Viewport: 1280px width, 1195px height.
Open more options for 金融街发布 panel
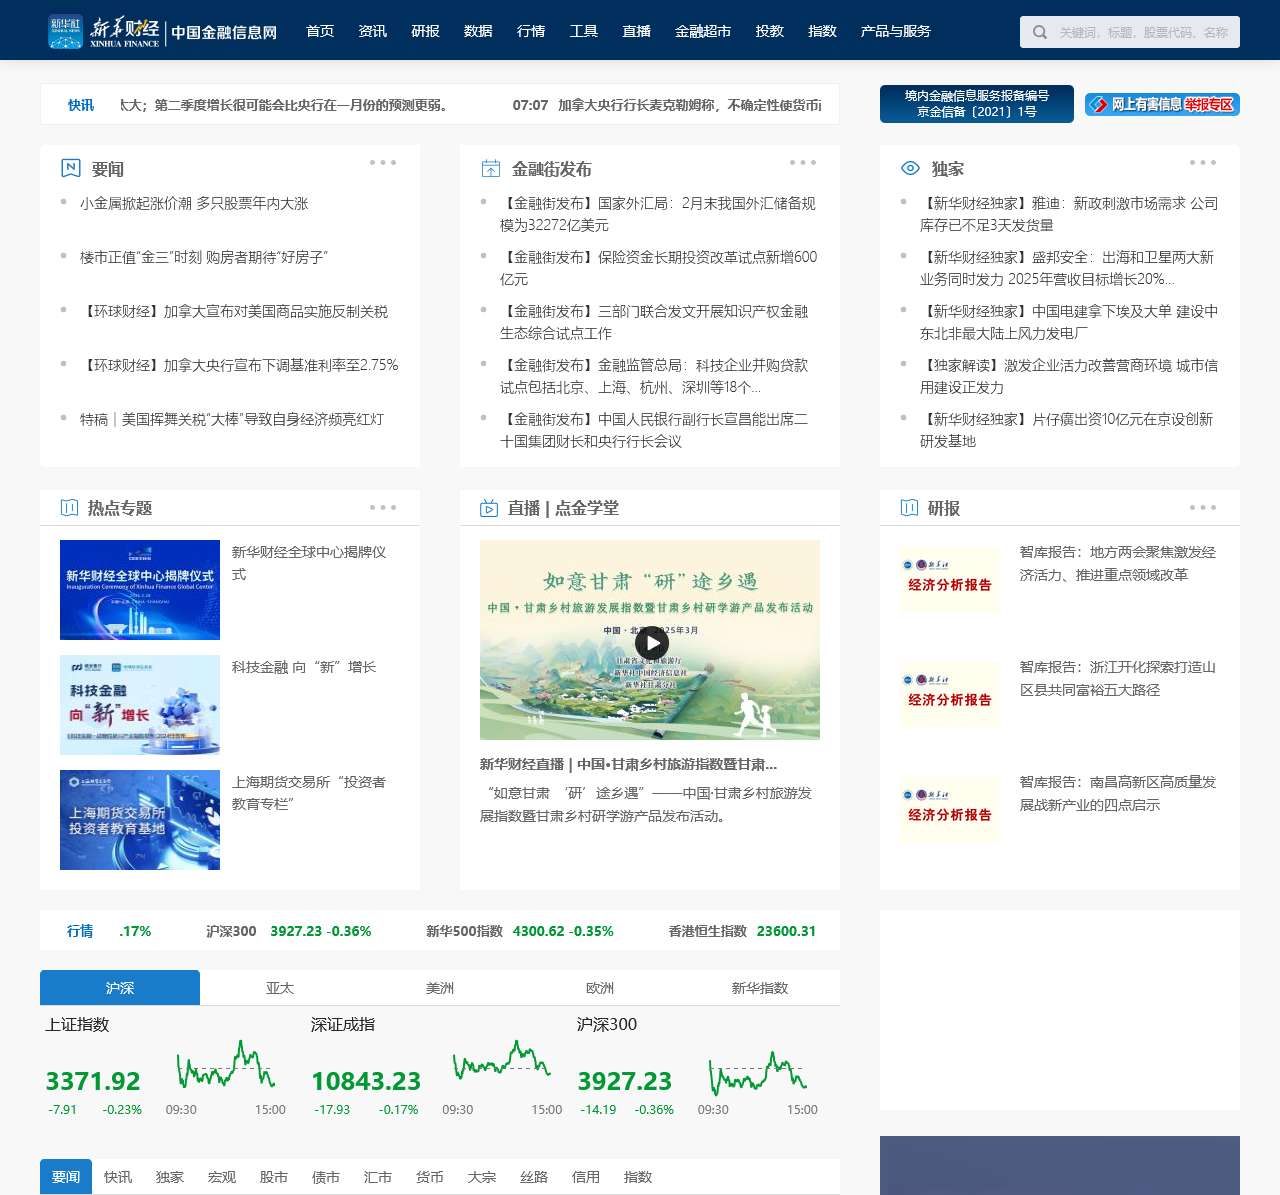click(803, 162)
